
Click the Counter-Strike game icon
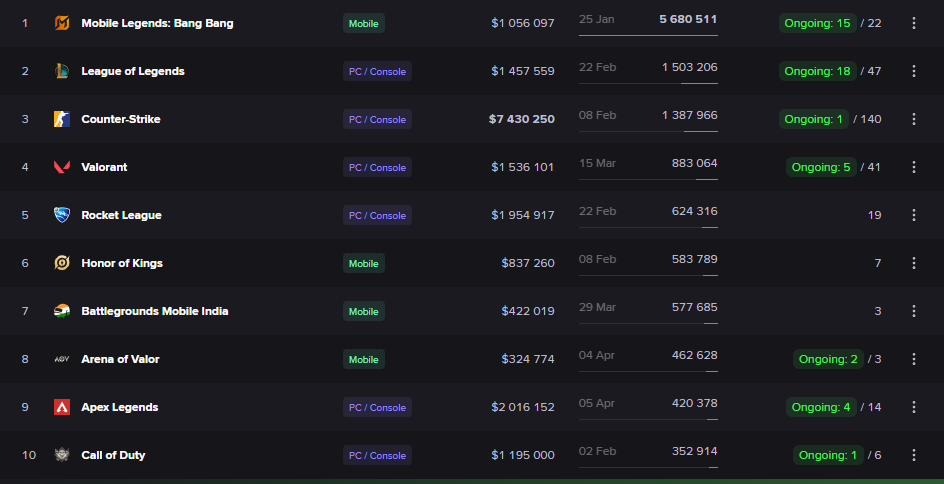[61, 119]
